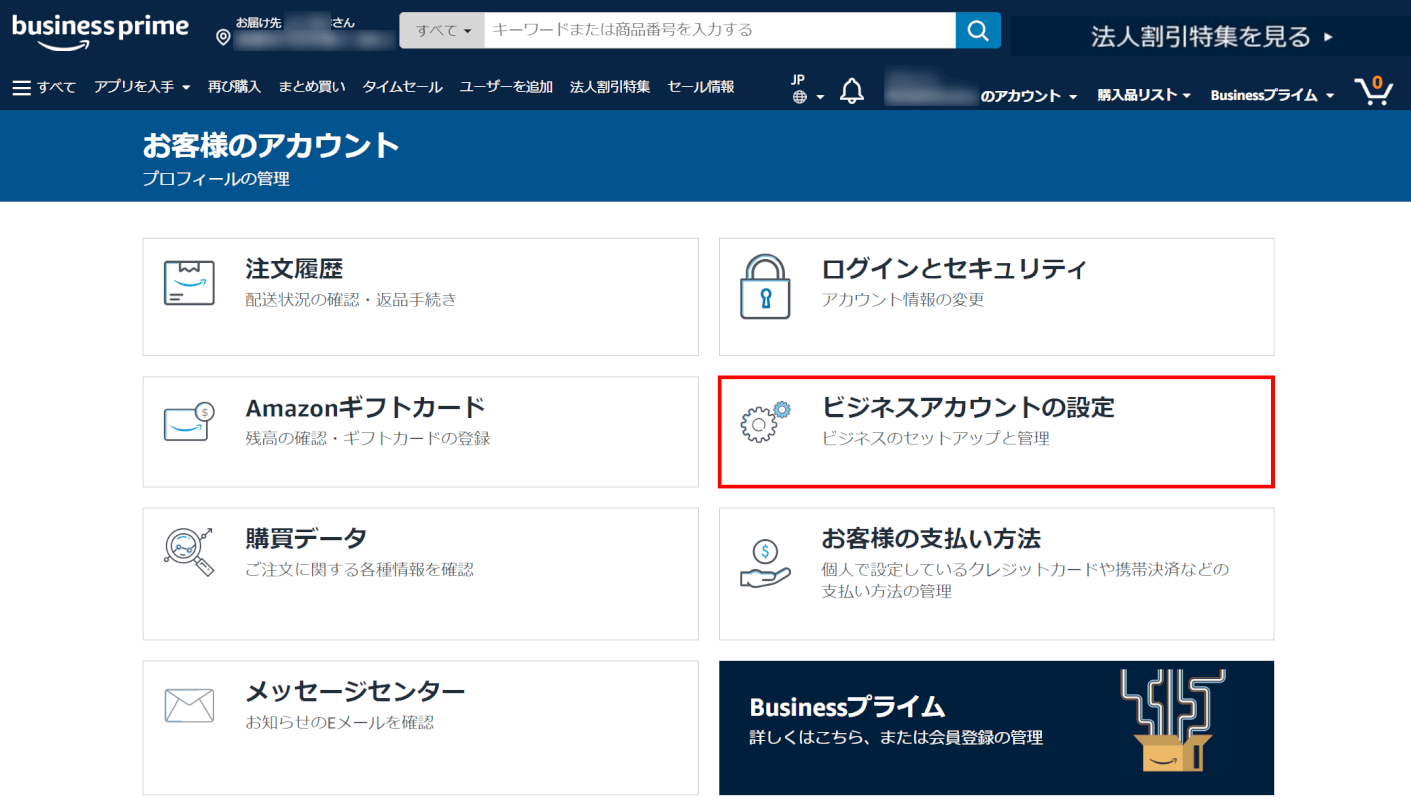The image size is (1411, 800).
Task: Click ご注文に関する各種情報を確認 text
Action: tap(360, 569)
